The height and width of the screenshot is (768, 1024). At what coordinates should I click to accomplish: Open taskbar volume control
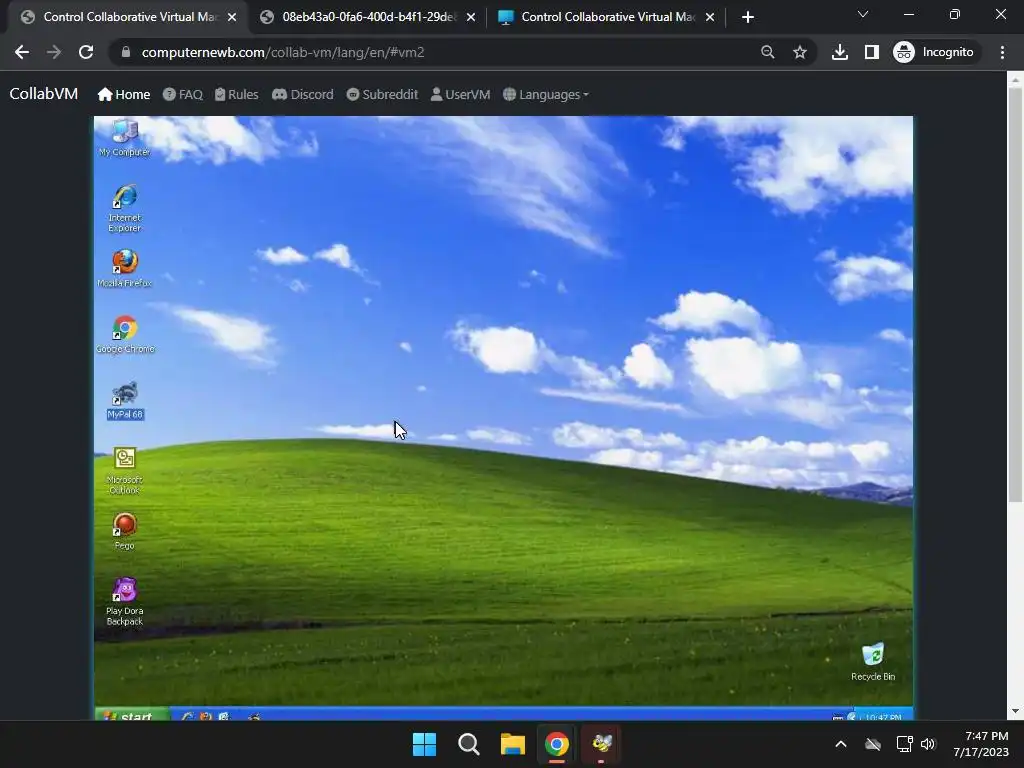[x=928, y=744]
